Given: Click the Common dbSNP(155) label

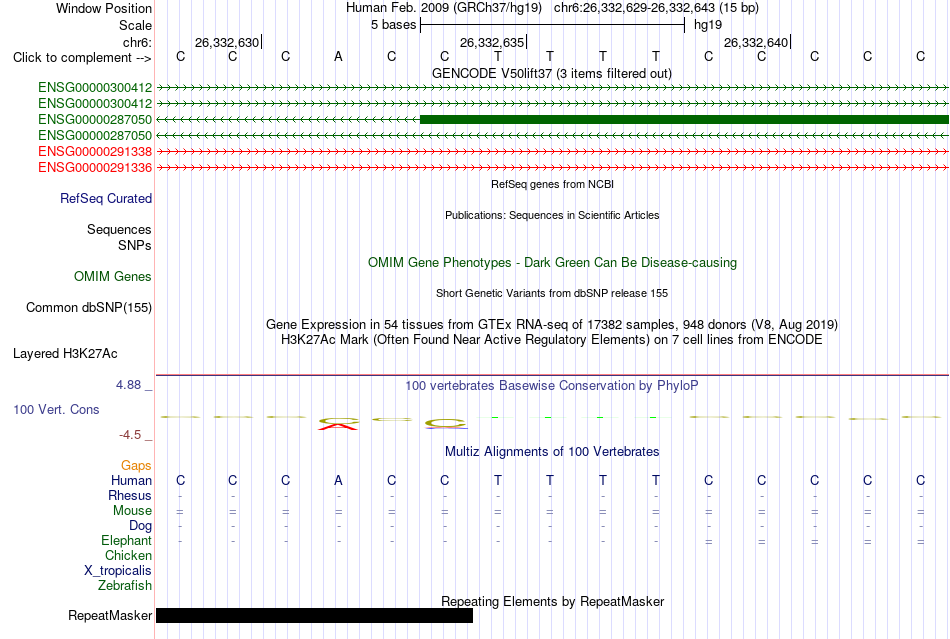Looking at the screenshot, I should 88,307.
